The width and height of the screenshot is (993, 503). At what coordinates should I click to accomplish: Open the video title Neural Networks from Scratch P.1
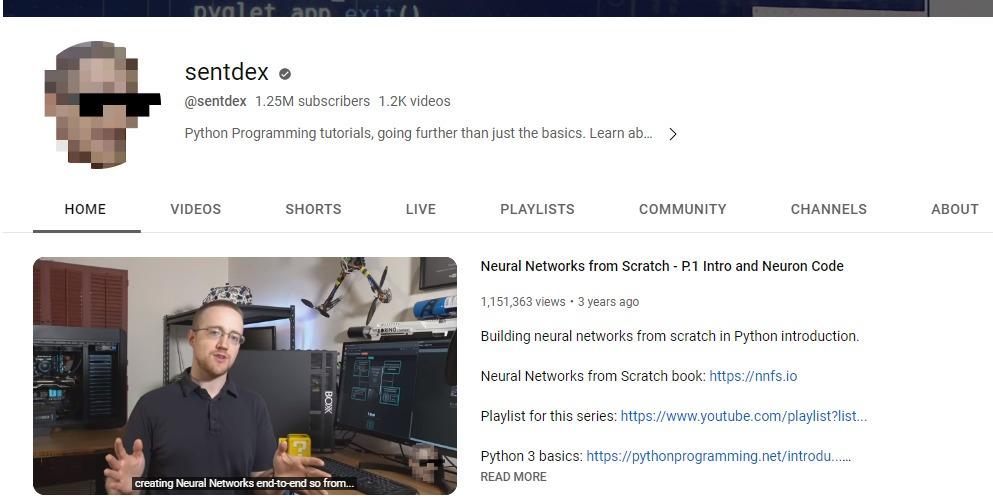662,266
